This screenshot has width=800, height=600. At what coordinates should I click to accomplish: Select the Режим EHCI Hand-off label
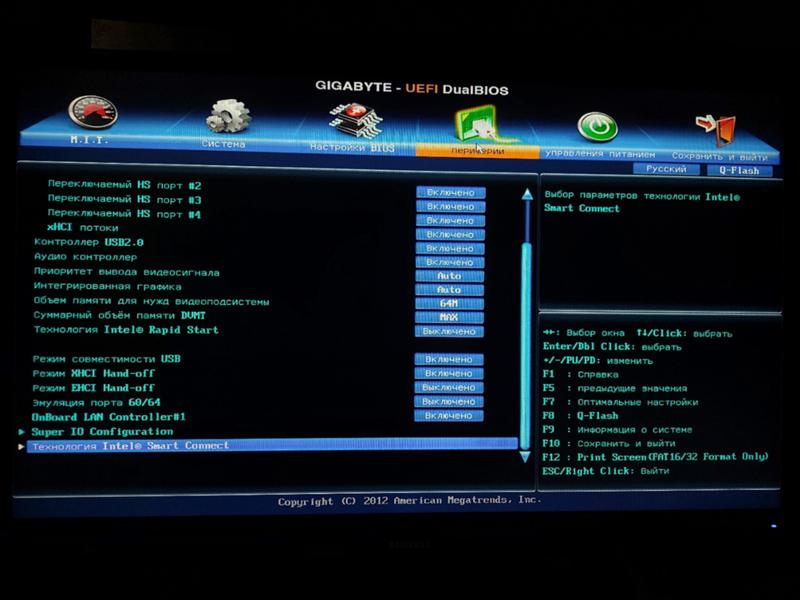tap(93, 388)
